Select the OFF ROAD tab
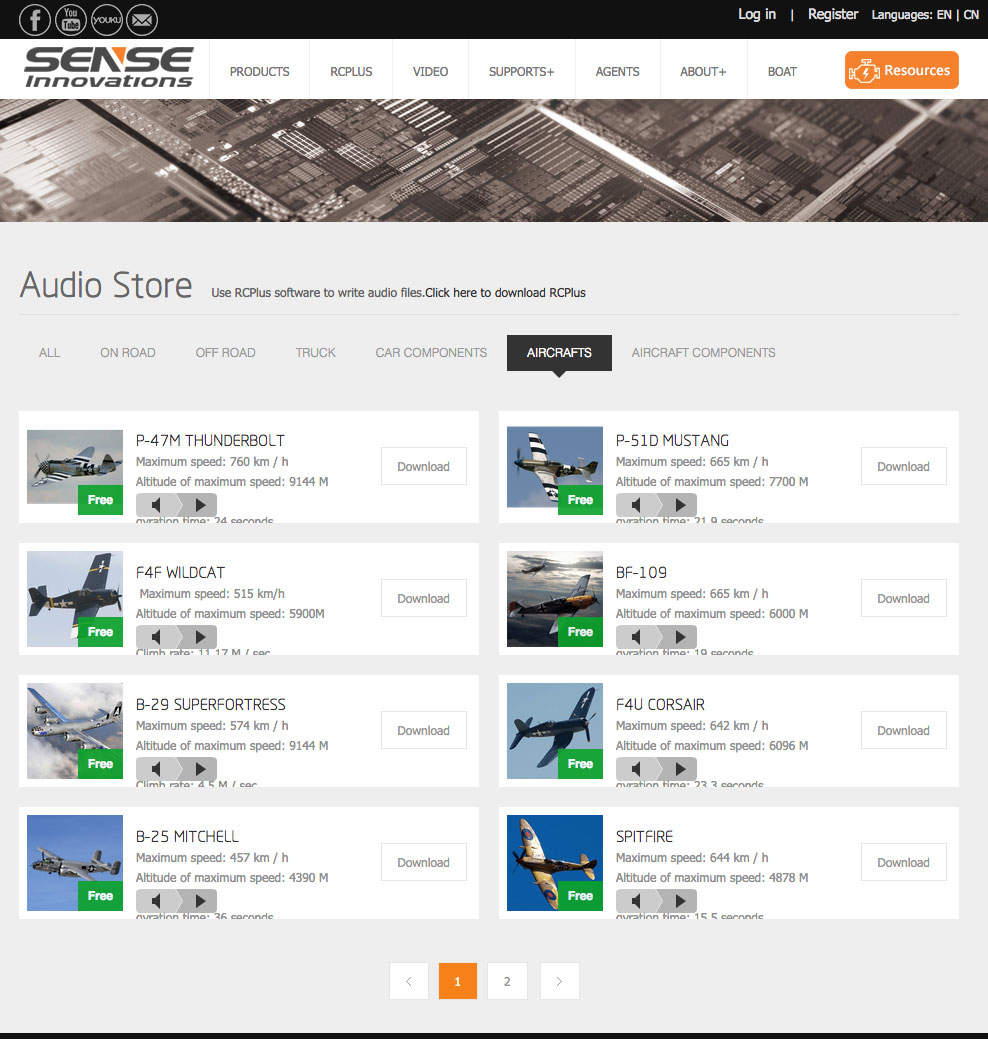 [225, 353]
